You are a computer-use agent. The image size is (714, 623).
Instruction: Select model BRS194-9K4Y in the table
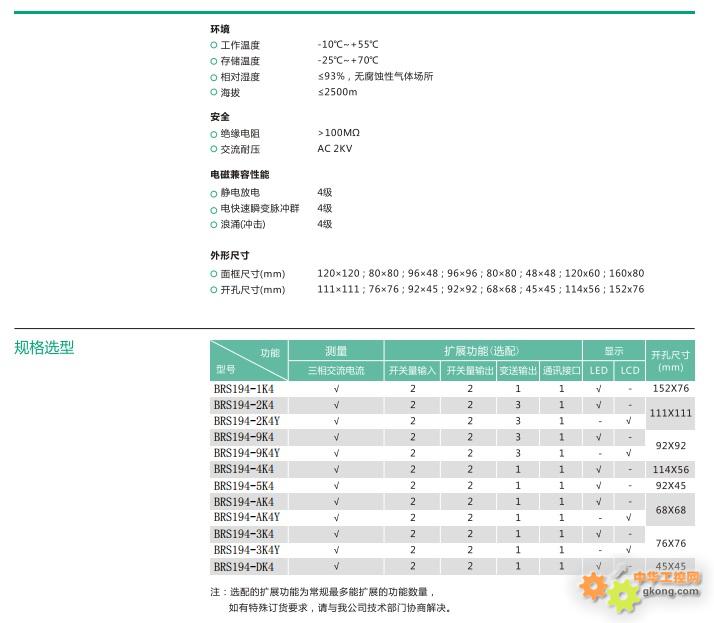coord(247,453)
